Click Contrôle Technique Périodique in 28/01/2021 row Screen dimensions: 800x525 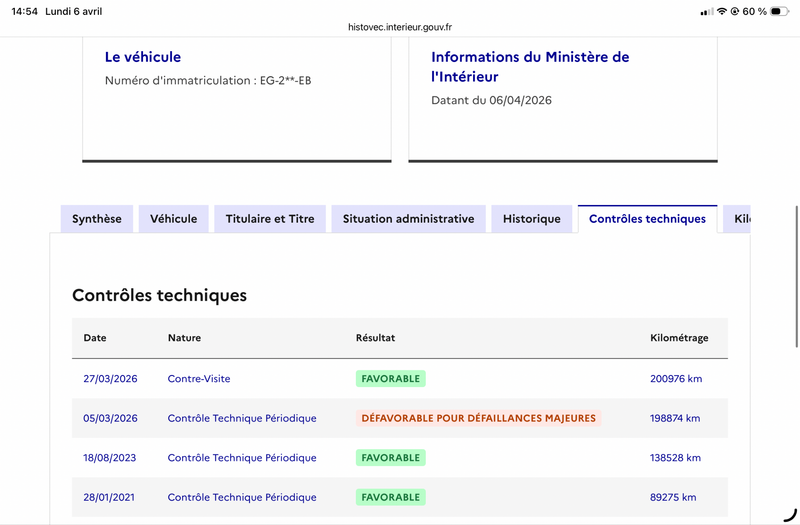tap(242, 497)
